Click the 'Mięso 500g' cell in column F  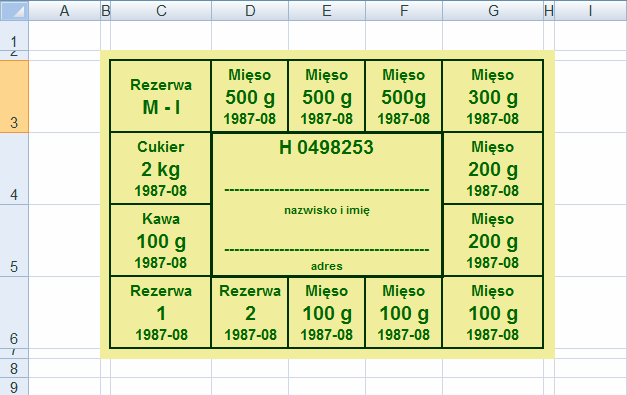click(x=403, y=96)
